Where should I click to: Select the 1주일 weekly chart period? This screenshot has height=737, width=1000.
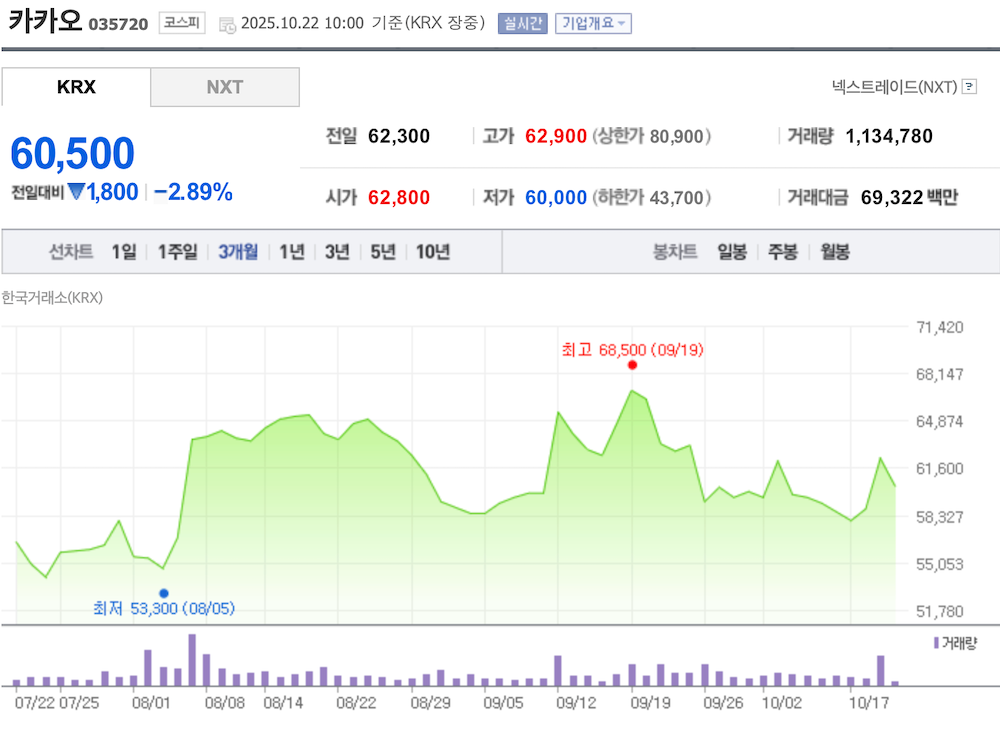coord(176,252)
